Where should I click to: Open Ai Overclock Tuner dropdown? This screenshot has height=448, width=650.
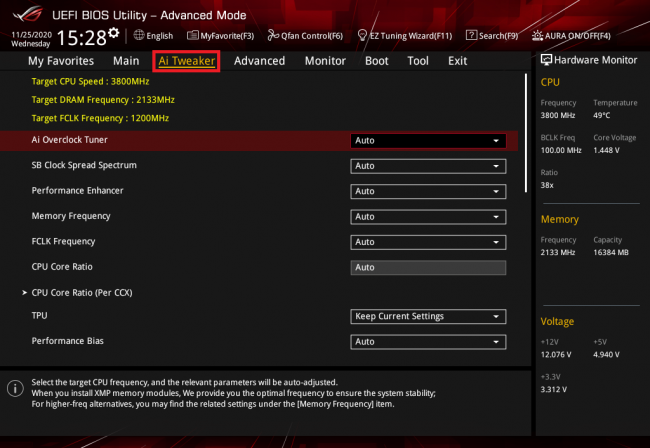click(428, 140)
